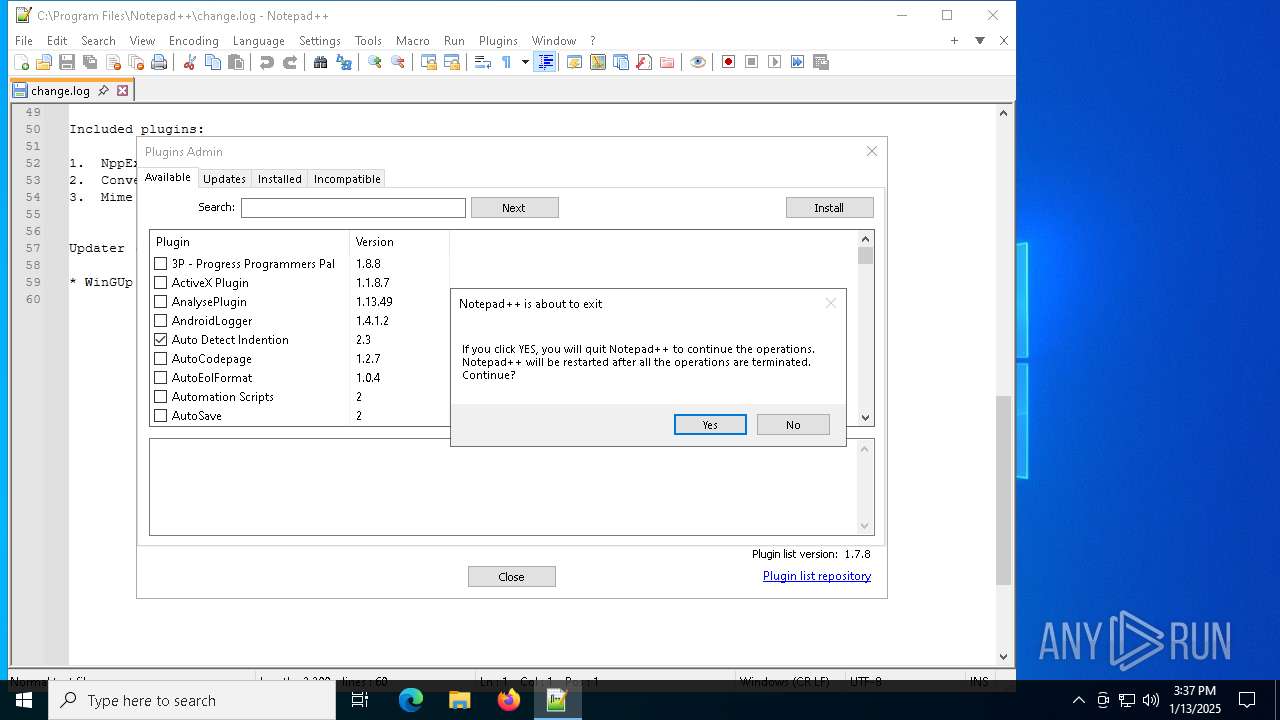Click the Replace toolbar icon
The width and height of the screenshot is (1280, 720).
coord(344,62)
